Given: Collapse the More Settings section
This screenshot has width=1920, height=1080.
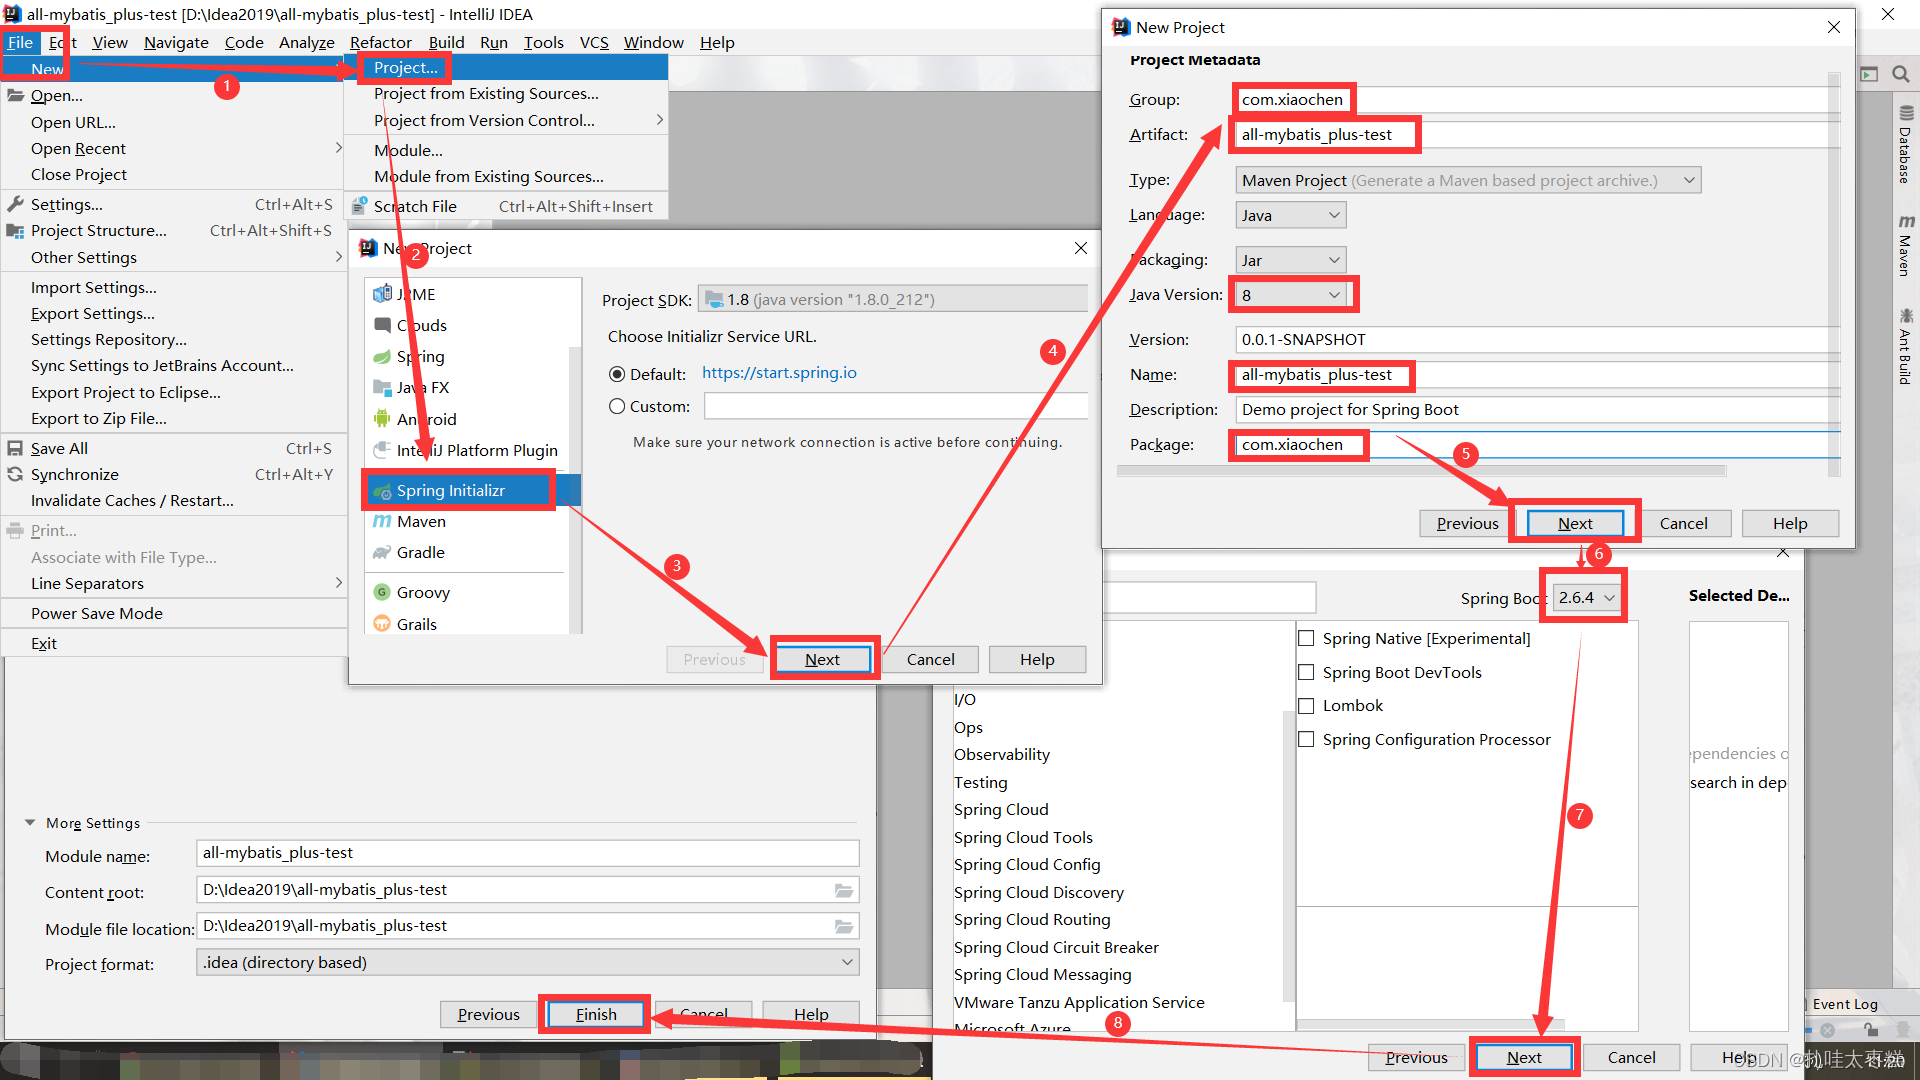Looking at the screenshot, I should (x=30, y=823).
